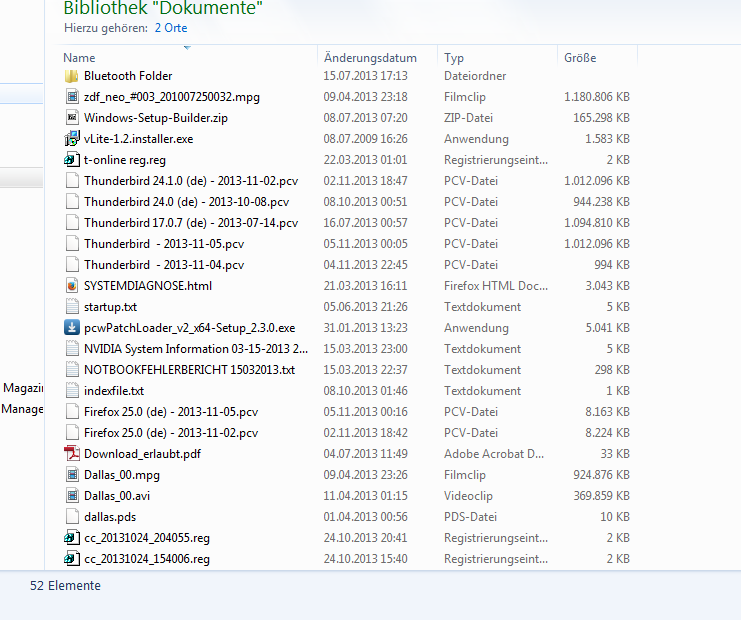Click the date 31.01.2013 13:23
This screenshot has height=620, width=741.
tap(365, 328)
